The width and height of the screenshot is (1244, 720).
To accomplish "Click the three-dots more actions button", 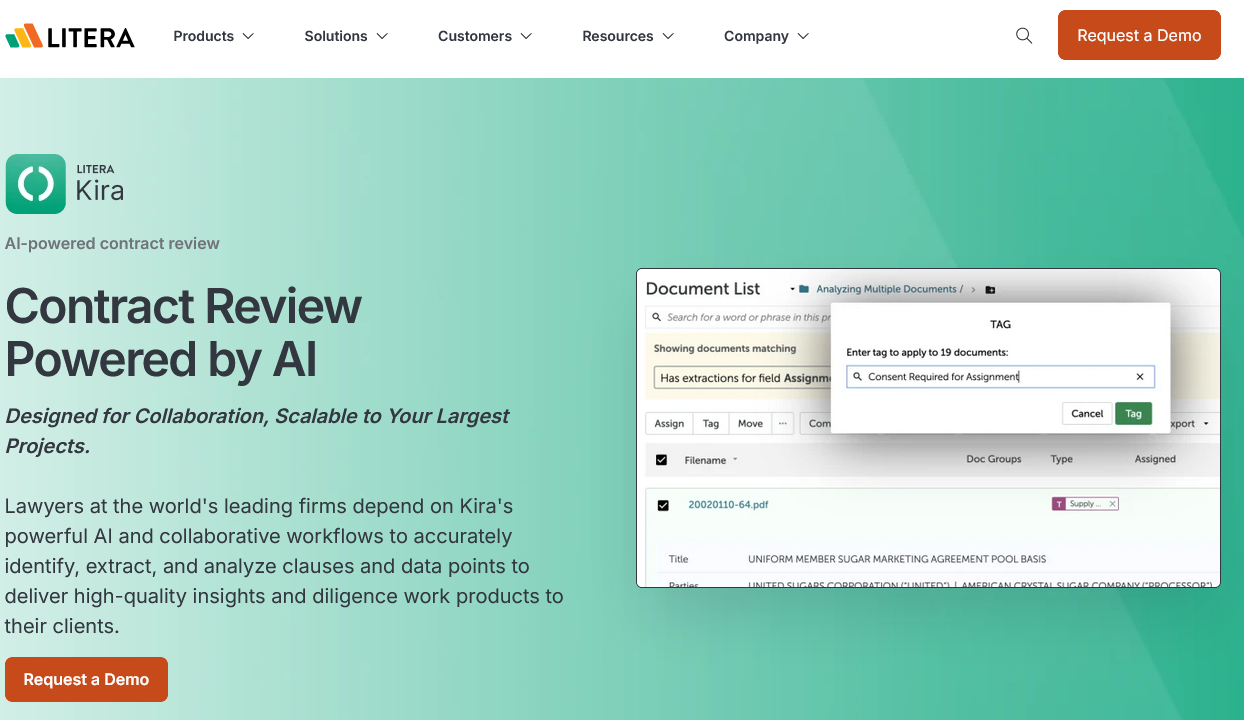I will [x=783, y=424].
